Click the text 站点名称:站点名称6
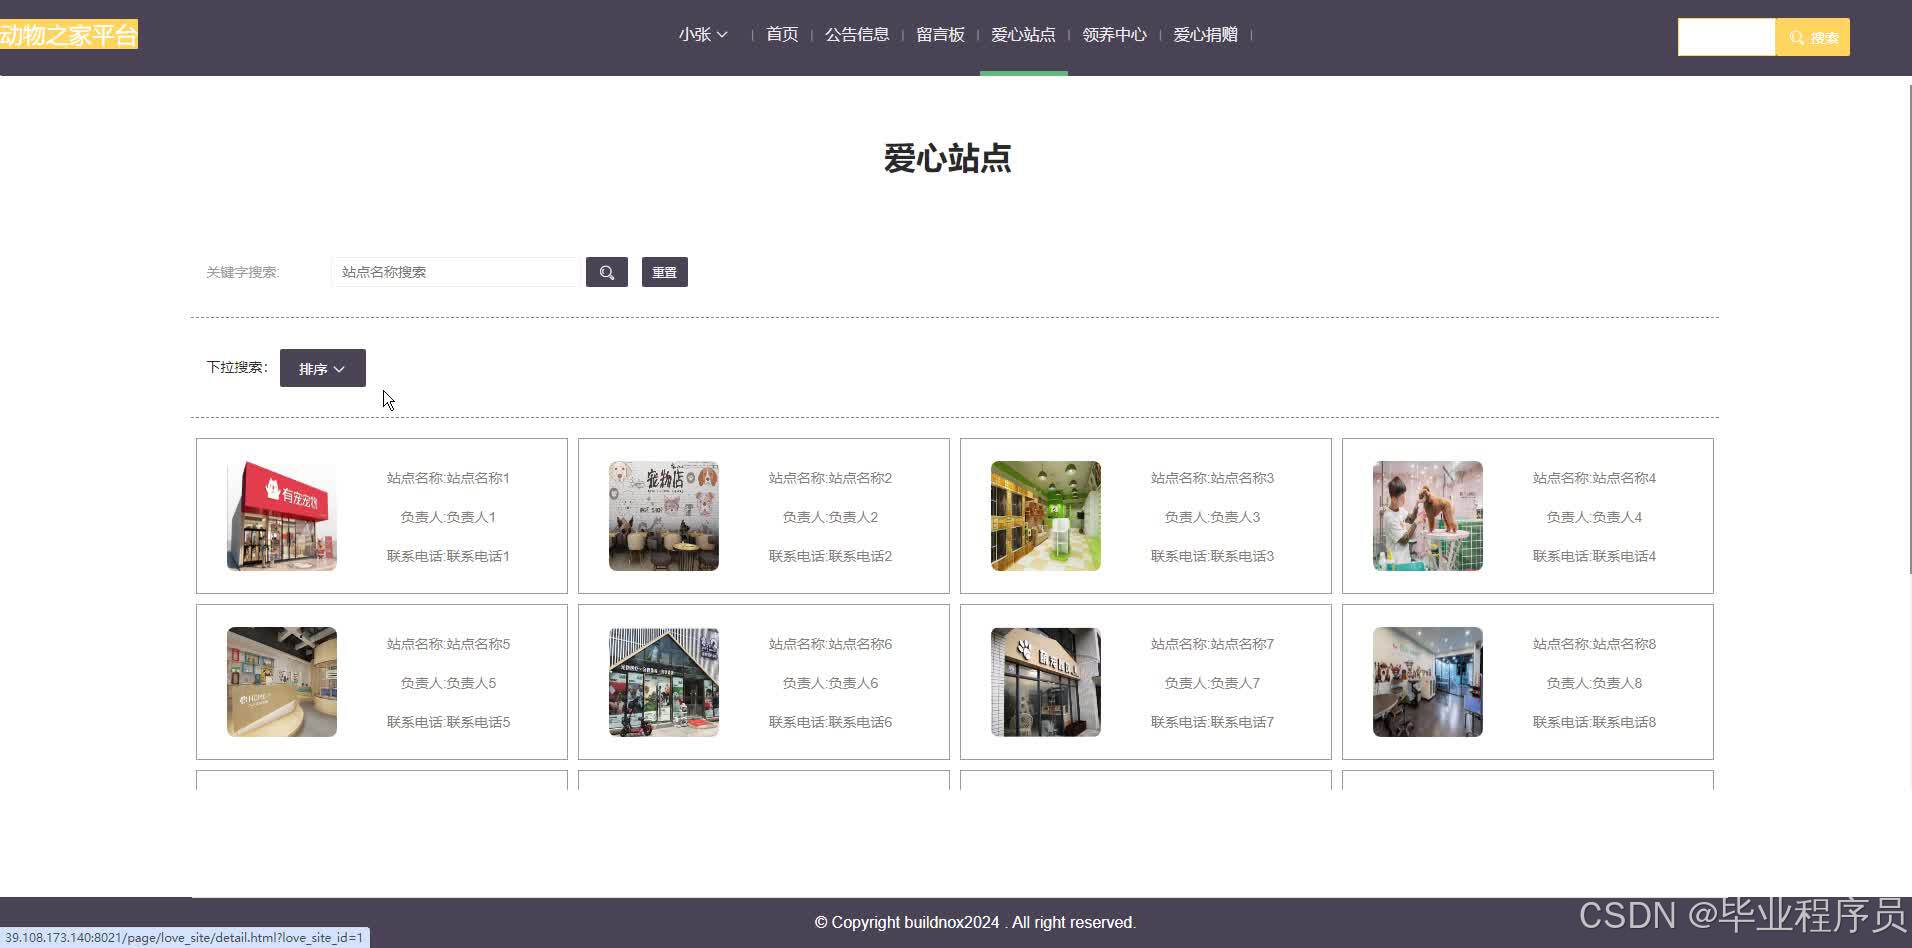The width and height of the screenshot is (1912, 948). click(x=830, y=644)
